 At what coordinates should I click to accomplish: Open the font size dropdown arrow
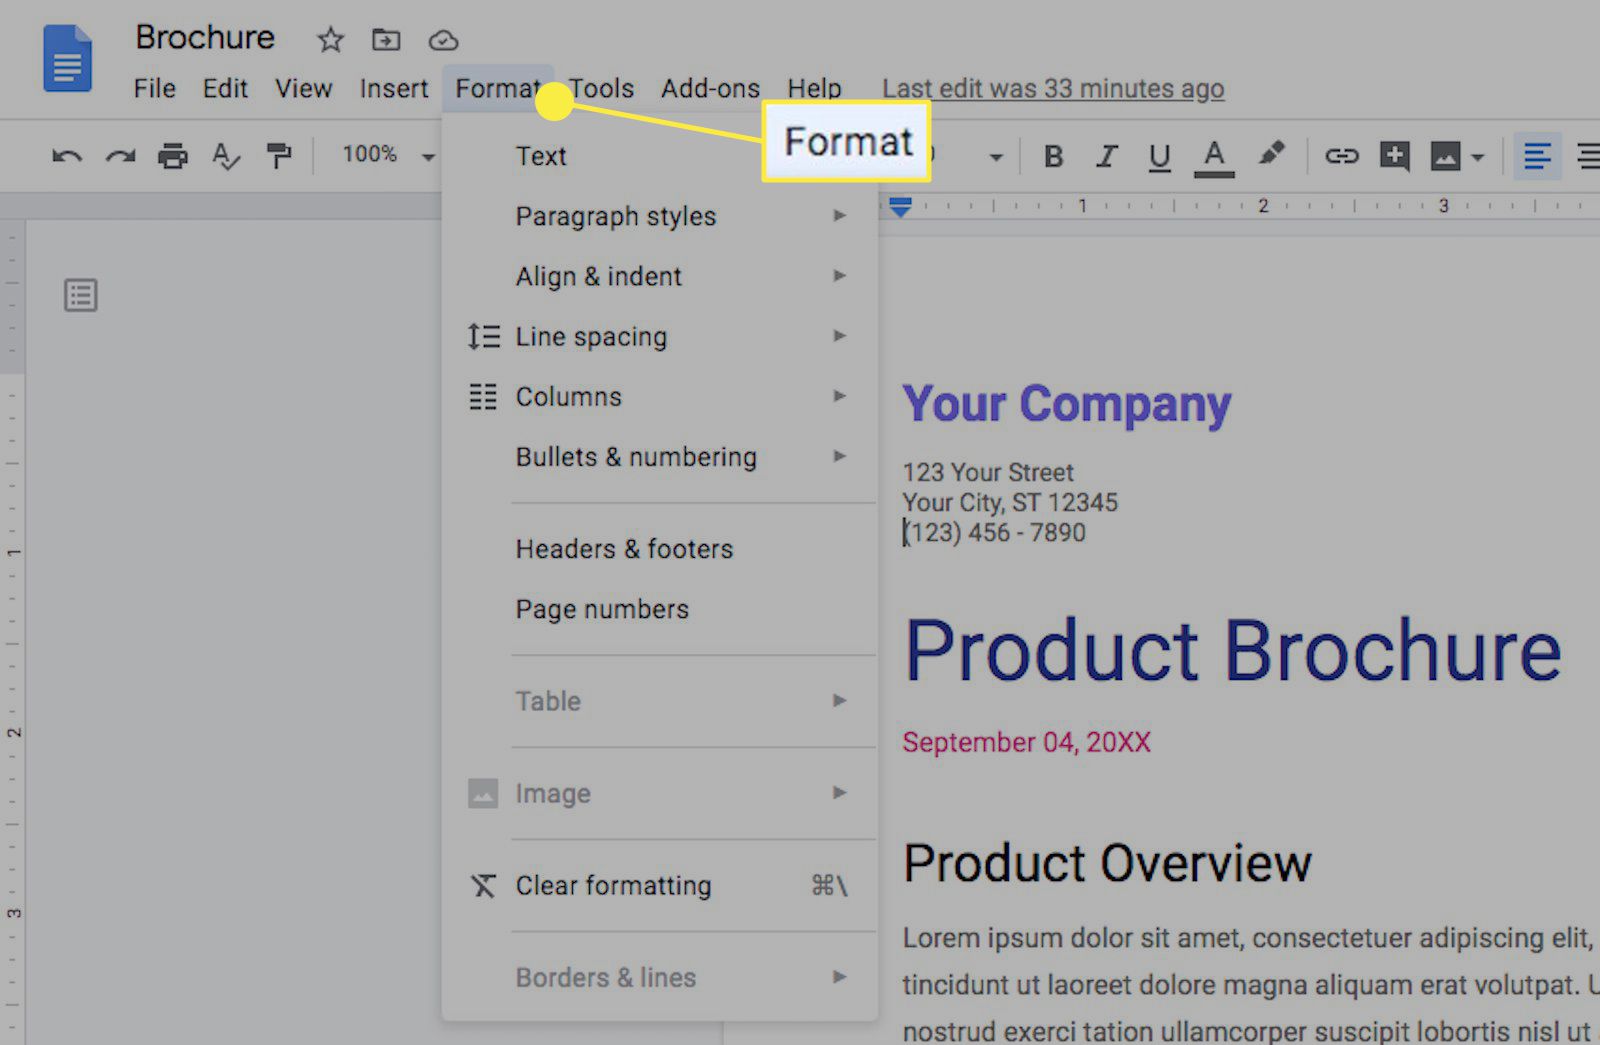coord(995,157)
